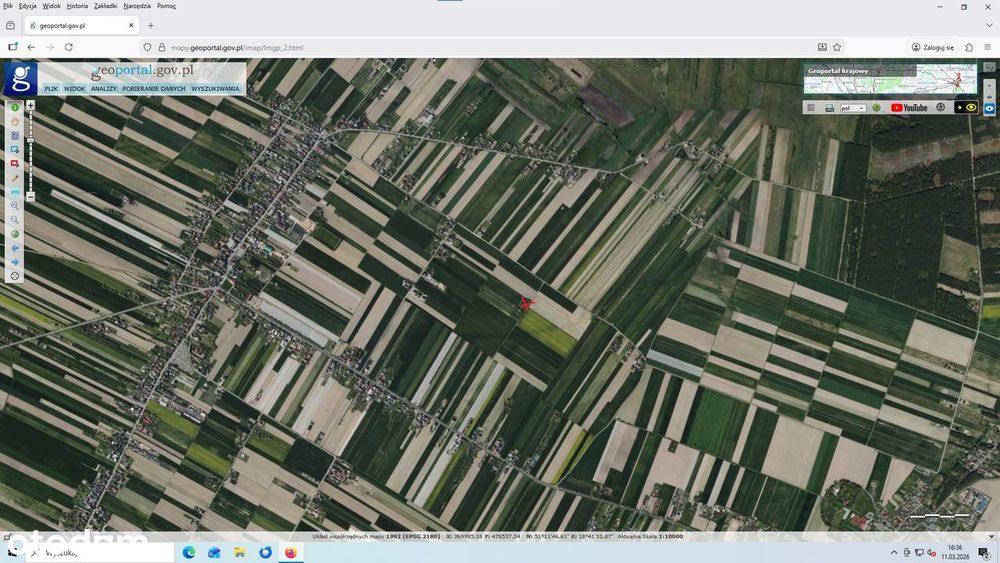Open Firefox Historia menu
This screenshot has width=1000, height=563.
click(77, 6)
